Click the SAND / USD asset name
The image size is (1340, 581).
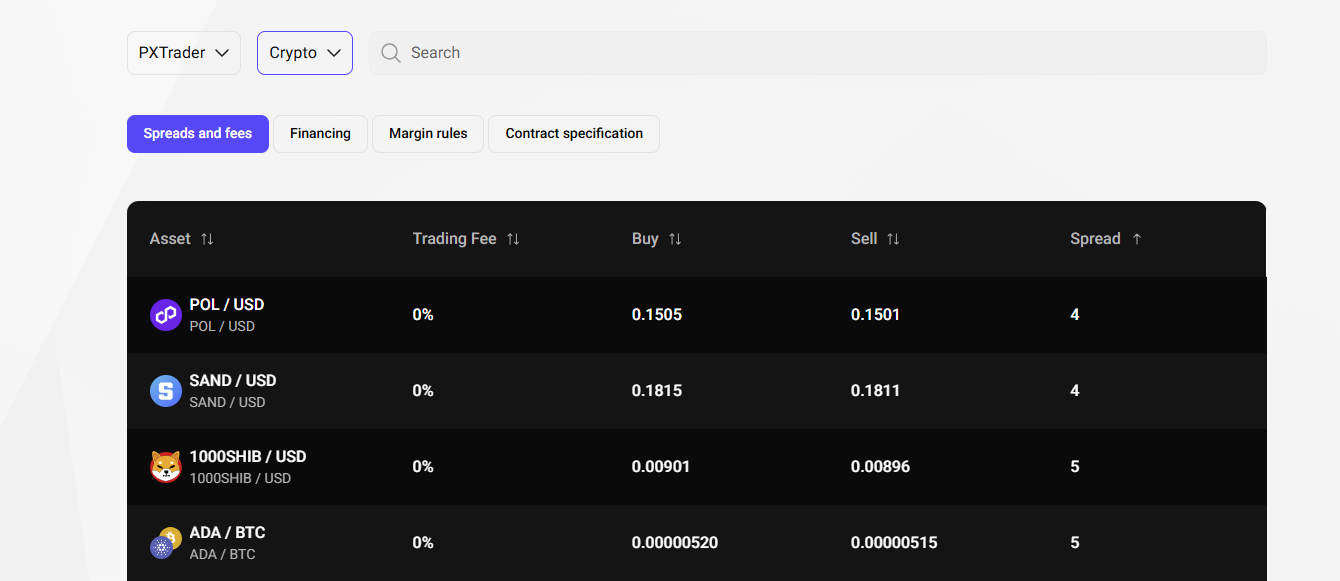(233, 381)
